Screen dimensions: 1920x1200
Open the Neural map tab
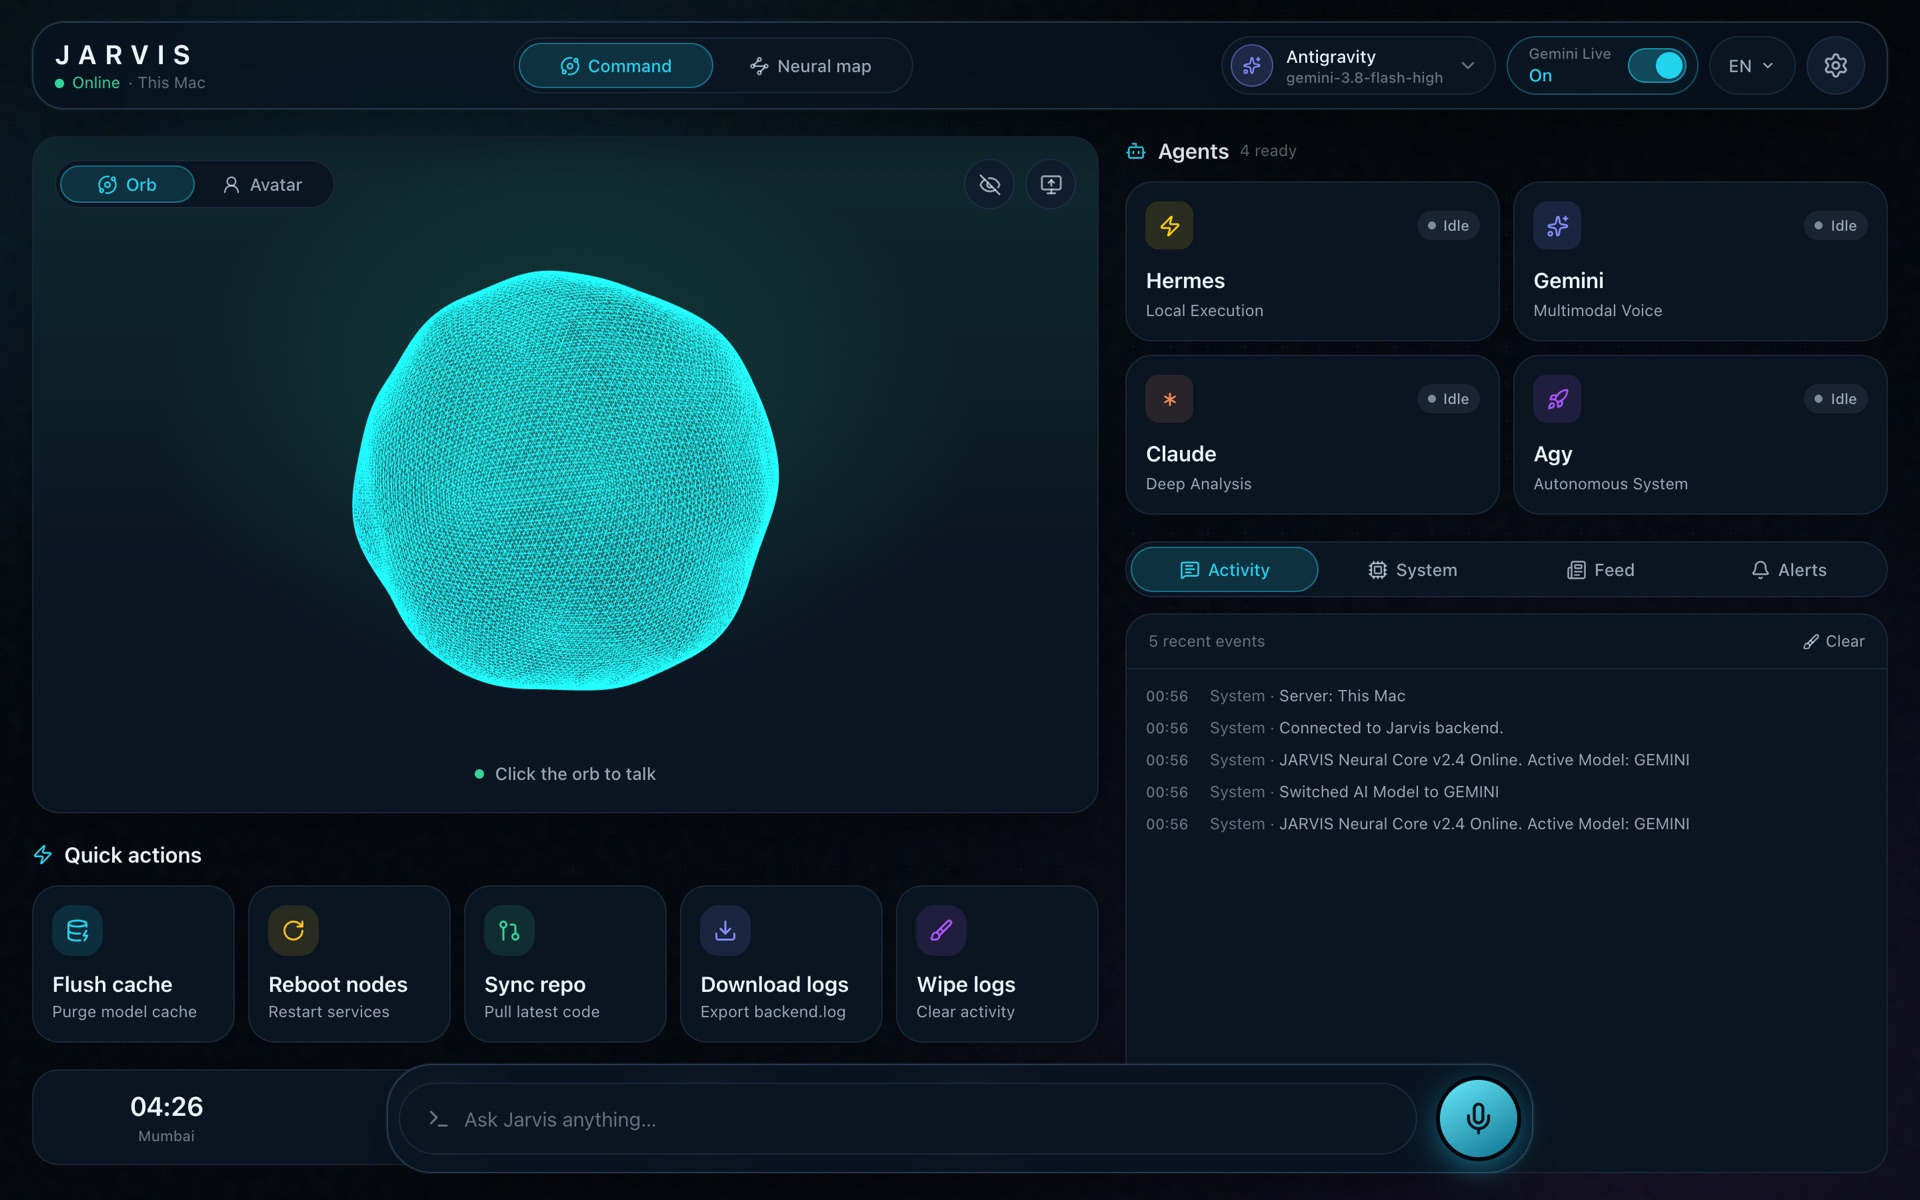(811, 66)
